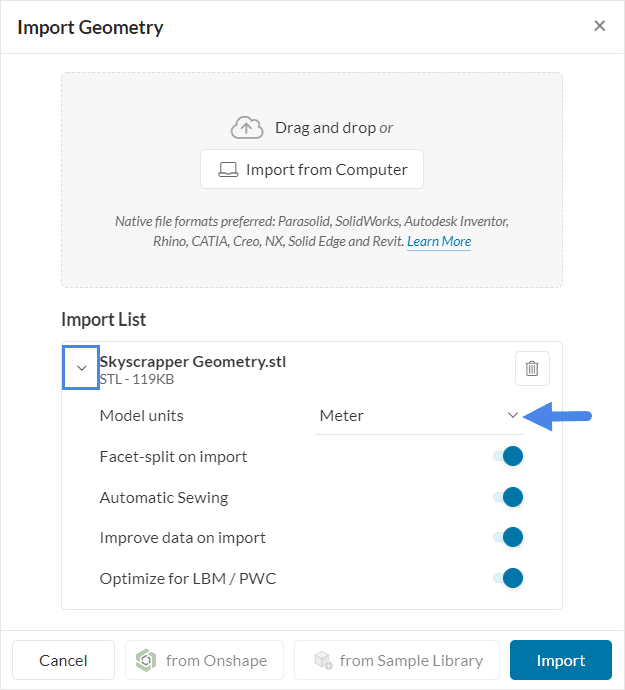
Task: Click the cloud upload icon
Action: point(246,128)
